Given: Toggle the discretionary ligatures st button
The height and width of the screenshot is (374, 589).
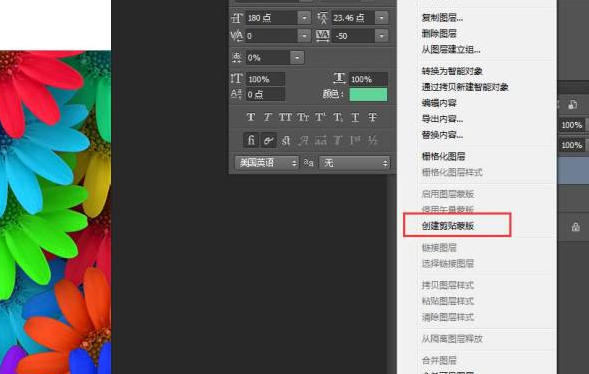Looking at the screenshot, I should pyautogui.click(x=285, y=140).
